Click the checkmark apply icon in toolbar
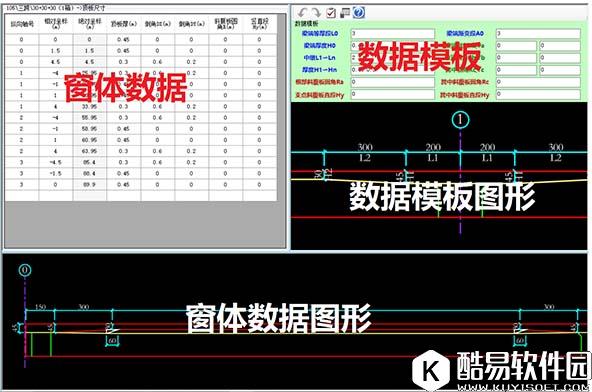The width and height of the screenshot is (592, 392). (331, 13)
